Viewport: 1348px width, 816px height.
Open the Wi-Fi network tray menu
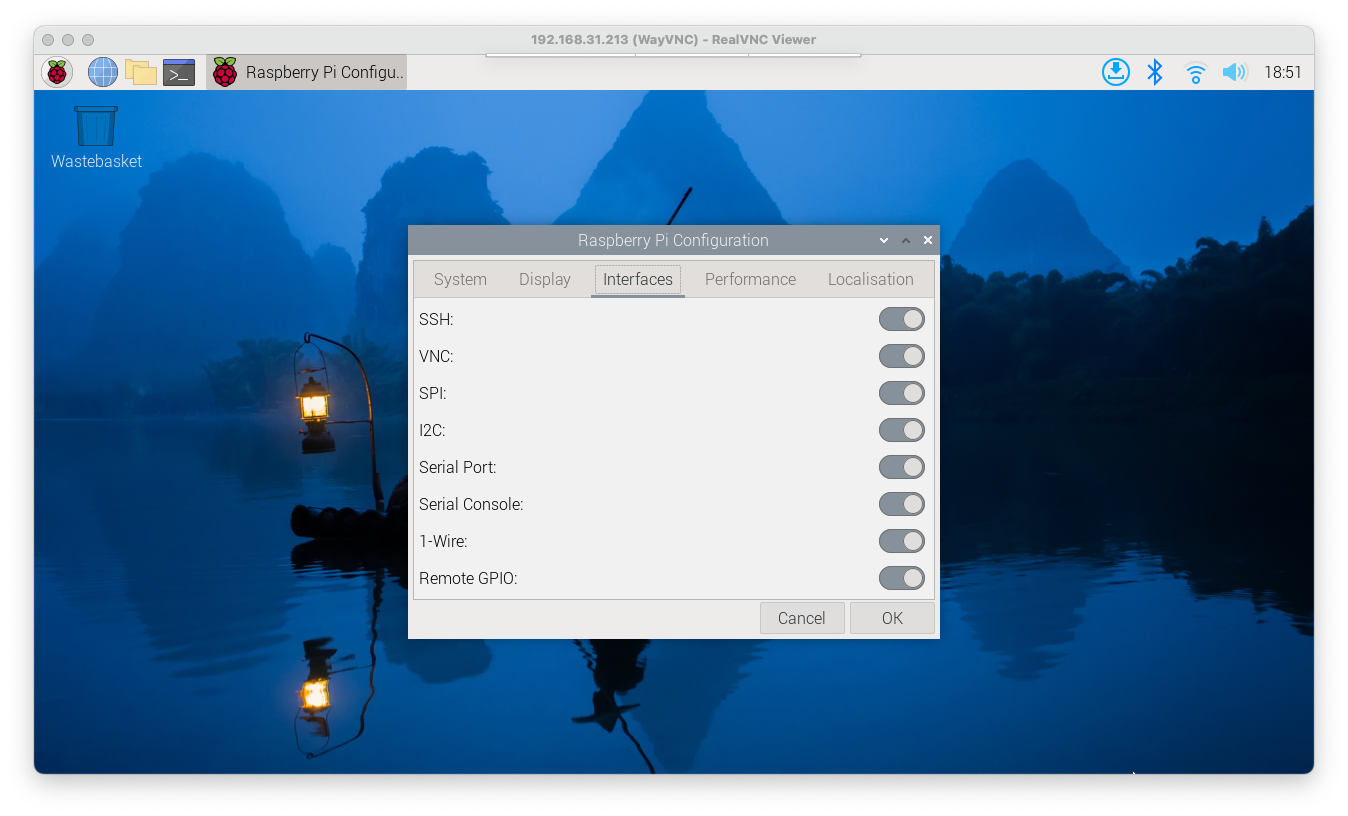pos(1195,72)
